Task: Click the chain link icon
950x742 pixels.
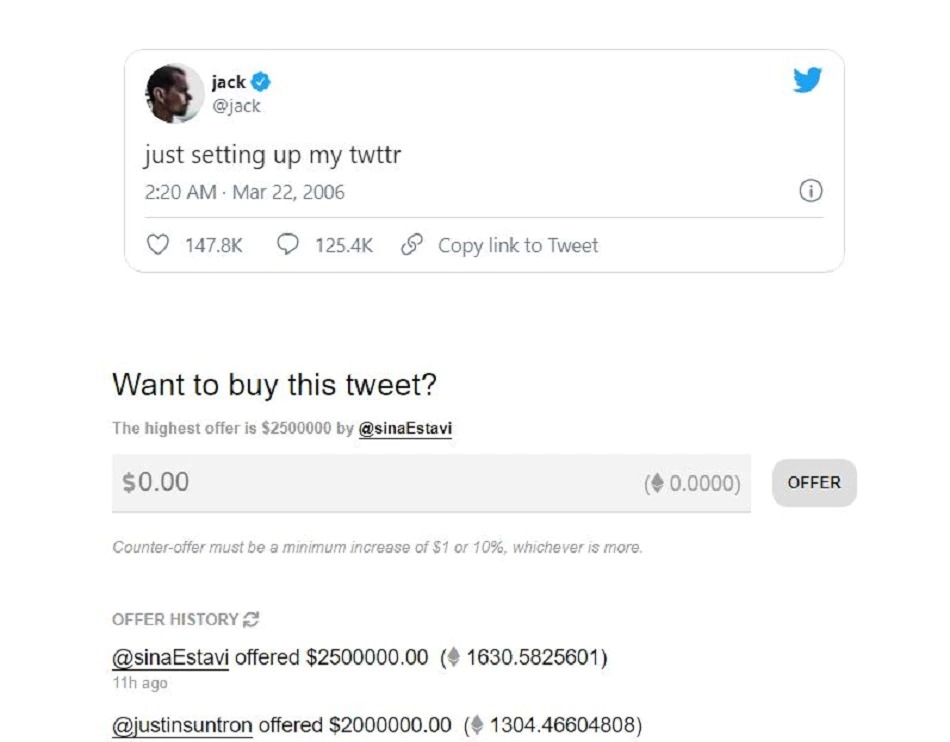Action: 410,245
